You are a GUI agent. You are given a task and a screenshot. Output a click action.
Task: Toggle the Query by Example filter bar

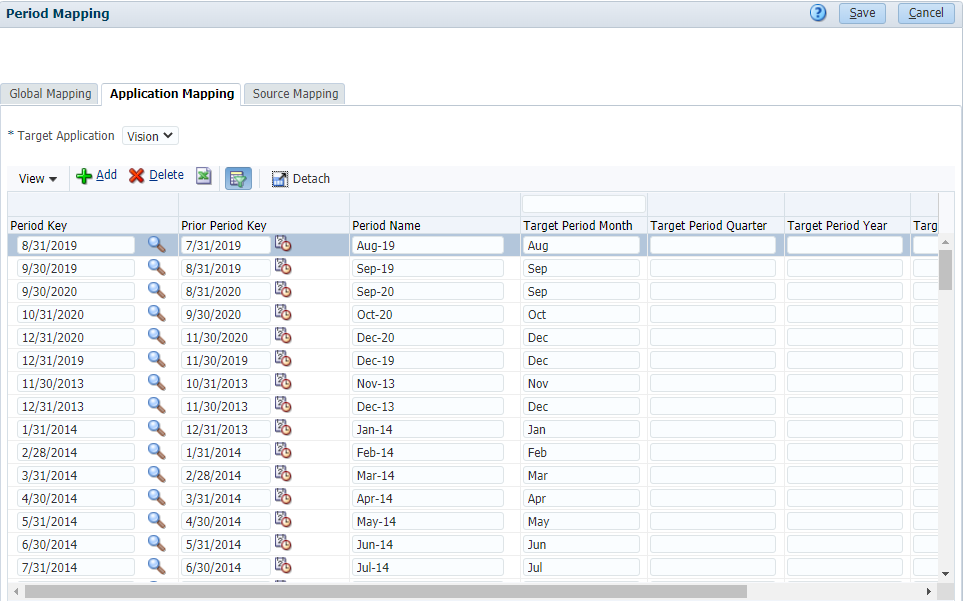[x=238, y=177]
